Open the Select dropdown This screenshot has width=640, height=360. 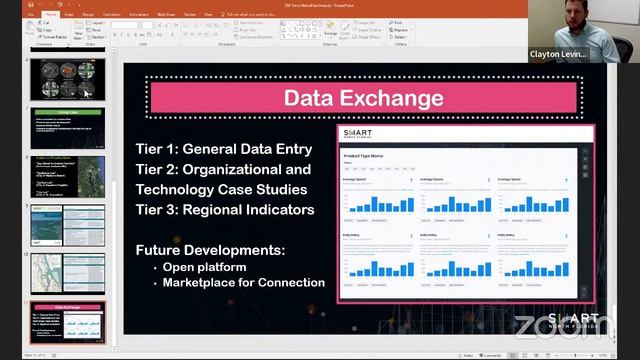pyautogui.click(x=398, y=37)
